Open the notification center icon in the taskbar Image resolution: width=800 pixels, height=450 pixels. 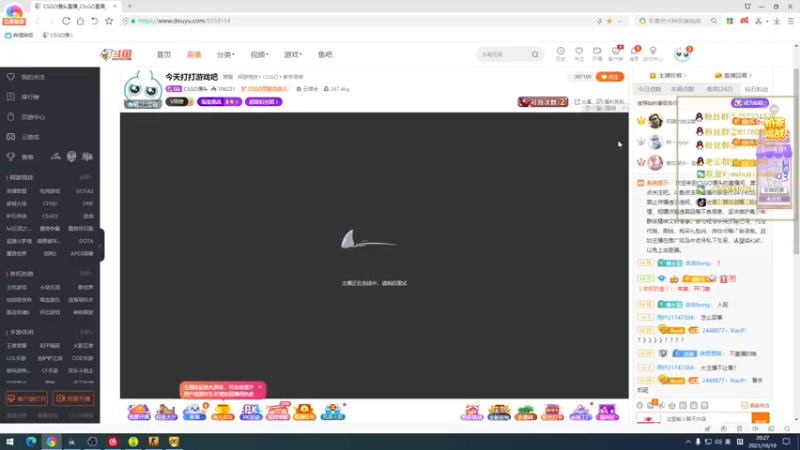786,441
